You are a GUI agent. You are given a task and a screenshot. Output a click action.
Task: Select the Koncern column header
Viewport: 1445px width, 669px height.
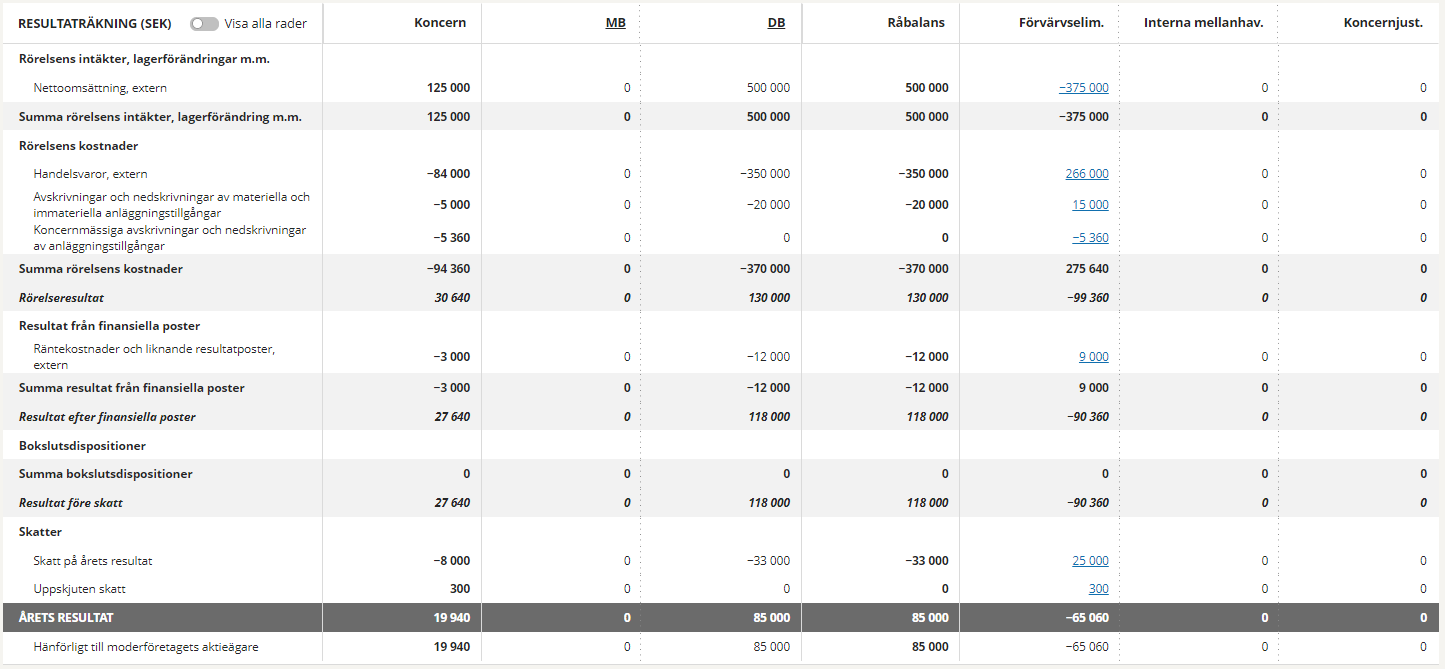coord(440,23)
